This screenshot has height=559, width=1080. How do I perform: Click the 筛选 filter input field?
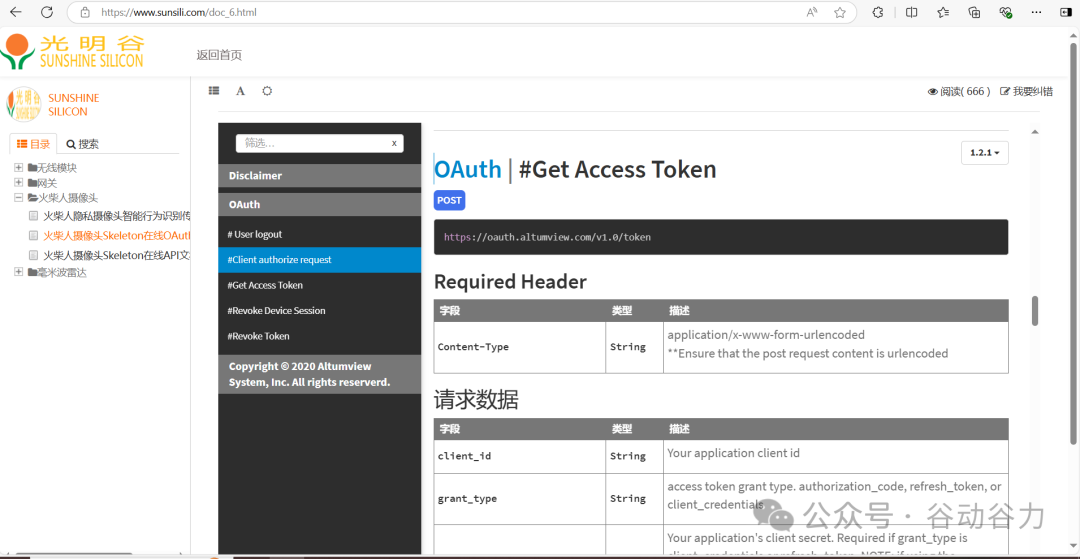[310, 143]
